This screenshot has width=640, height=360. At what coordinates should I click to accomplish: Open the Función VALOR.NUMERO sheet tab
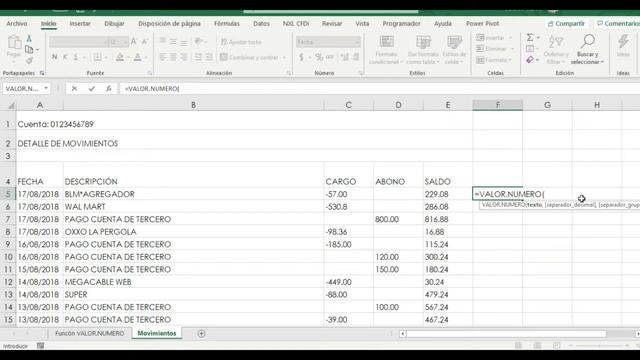[89, 333]
